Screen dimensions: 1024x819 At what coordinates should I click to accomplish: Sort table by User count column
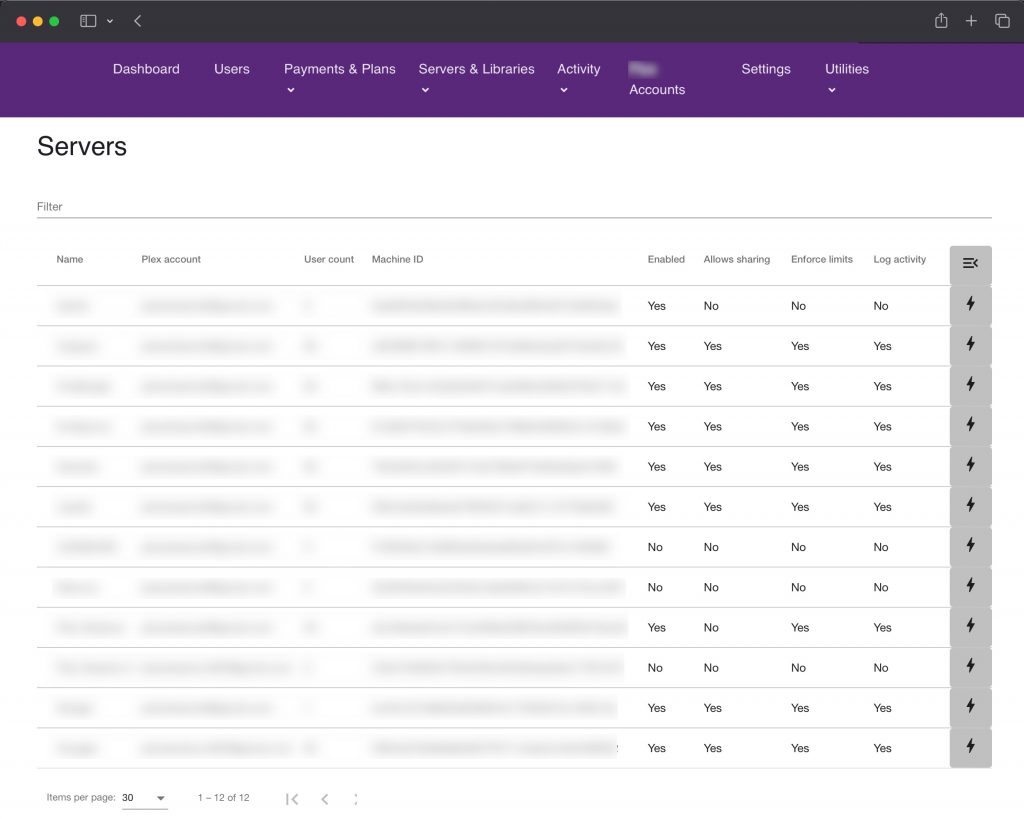click(x=329, y=259)
